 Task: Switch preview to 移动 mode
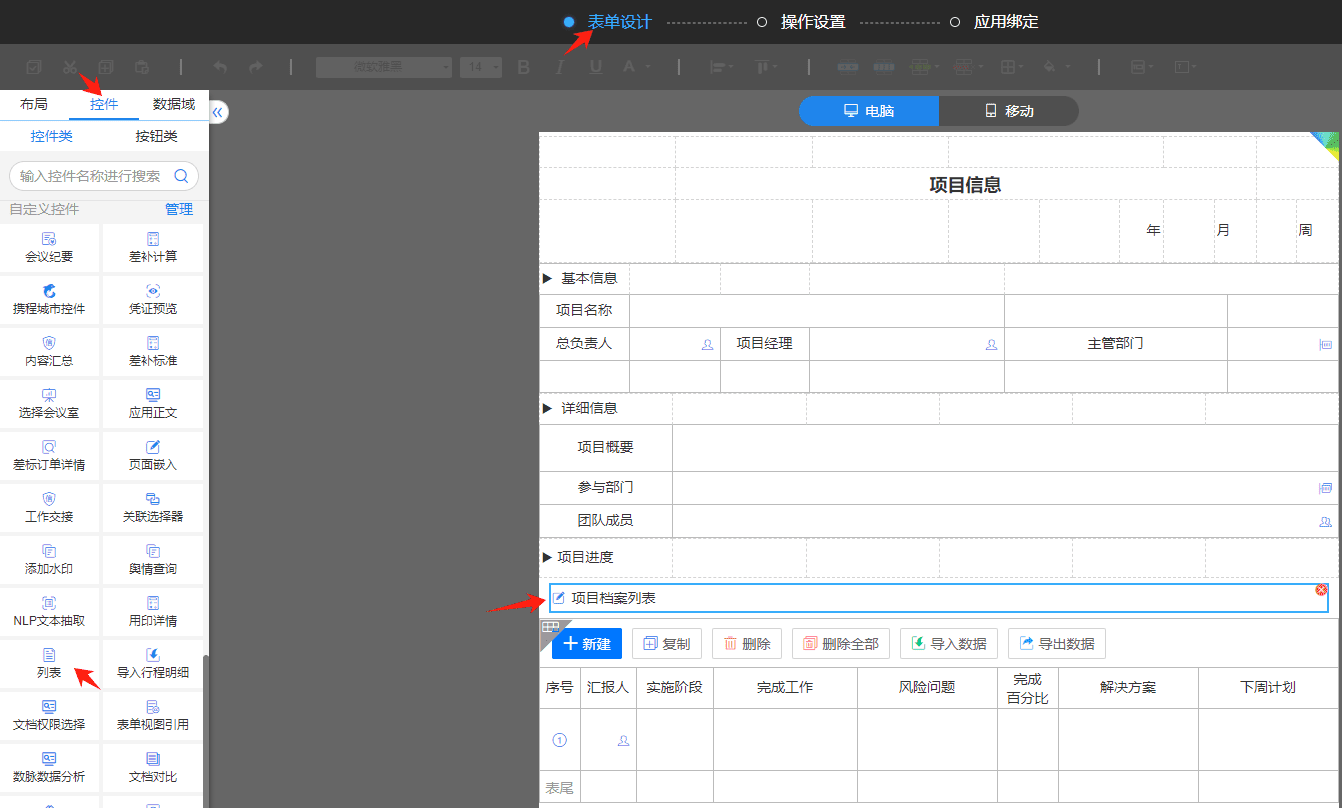(x=1009, y=111)
